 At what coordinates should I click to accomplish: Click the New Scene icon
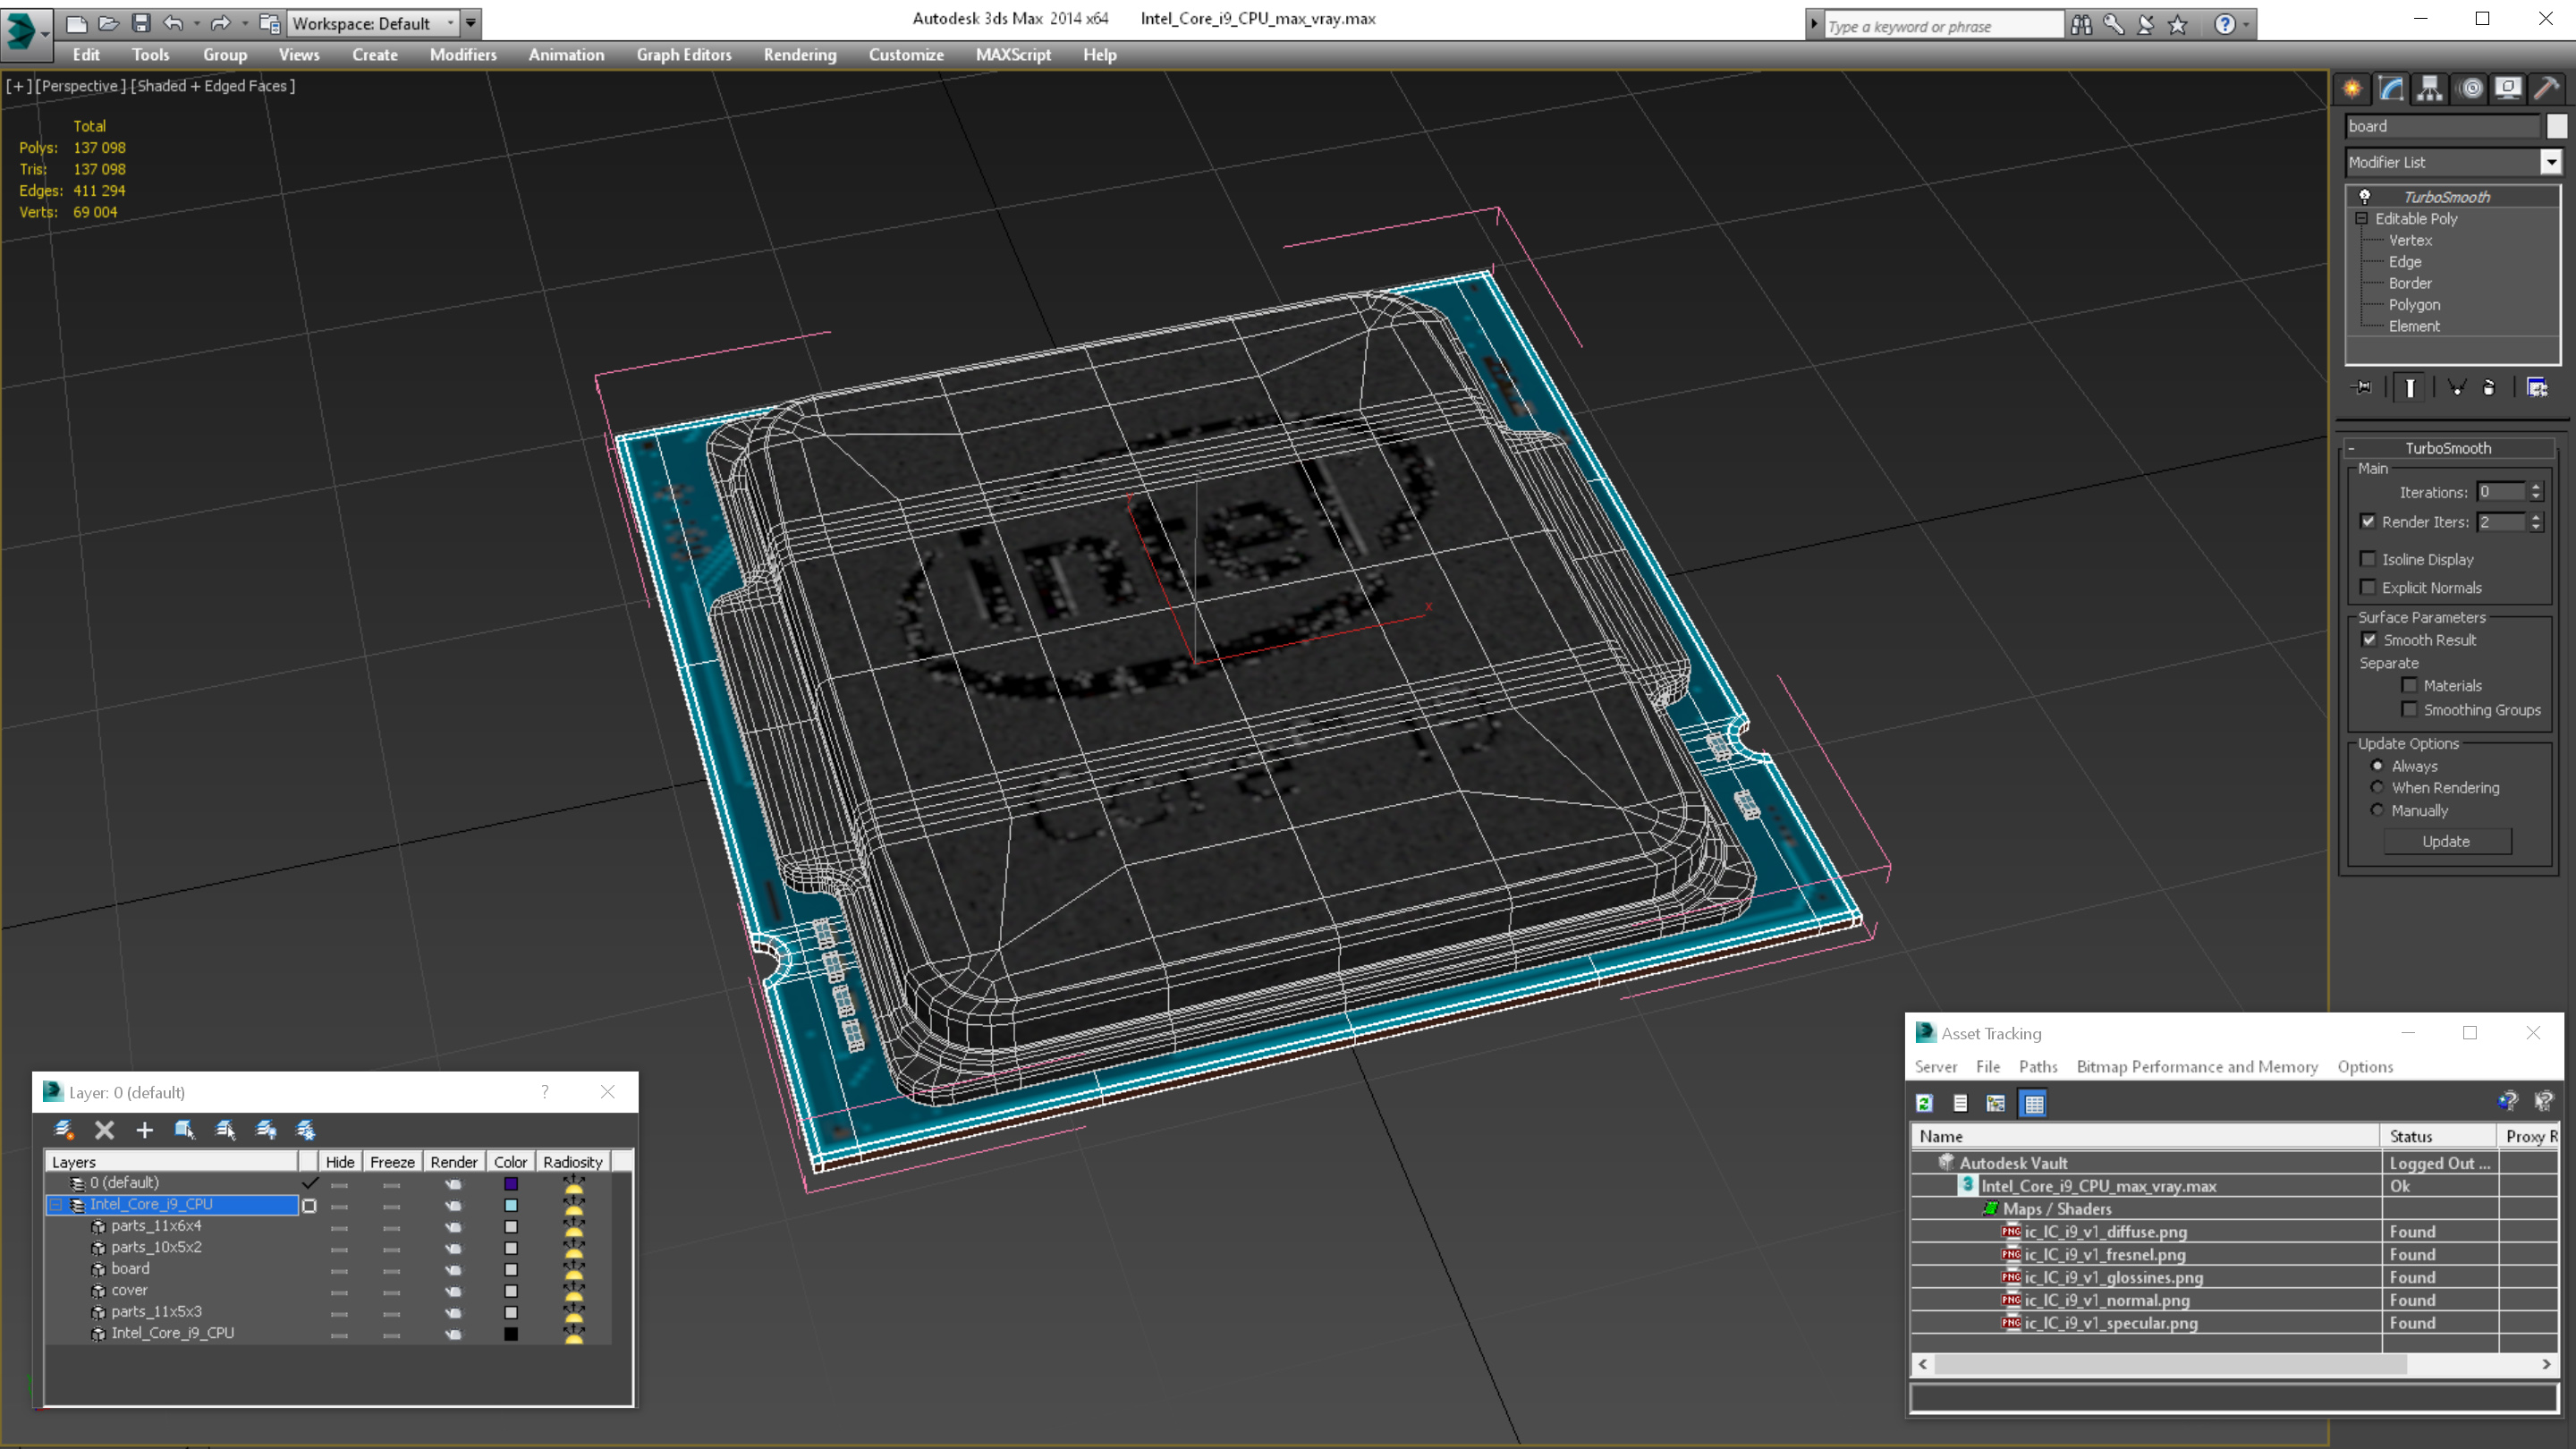76,23
